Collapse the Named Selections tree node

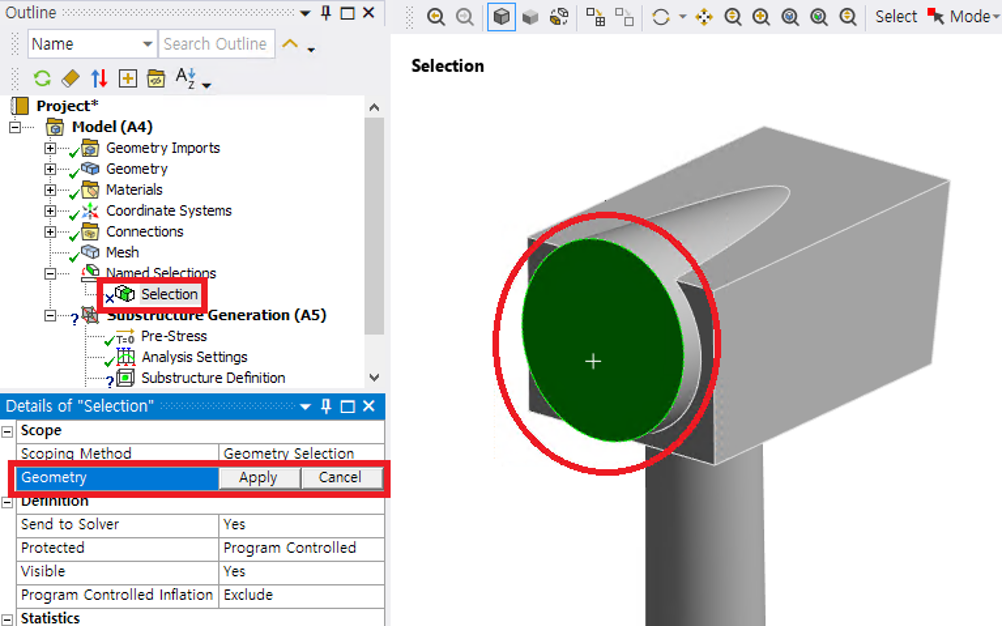pyautogui.click(x=50, y=273)
